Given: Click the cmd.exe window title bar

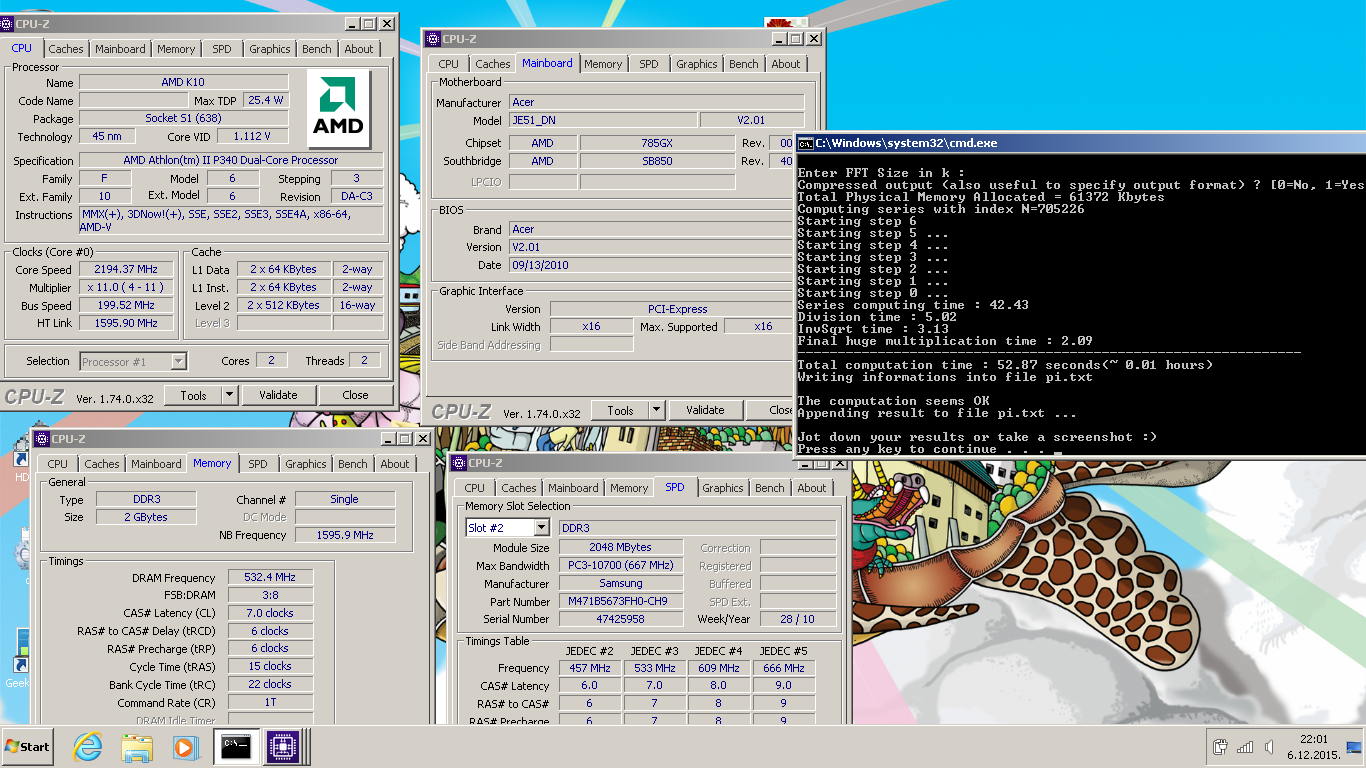Looking at the screenshot, I should tap(1080, 143).
